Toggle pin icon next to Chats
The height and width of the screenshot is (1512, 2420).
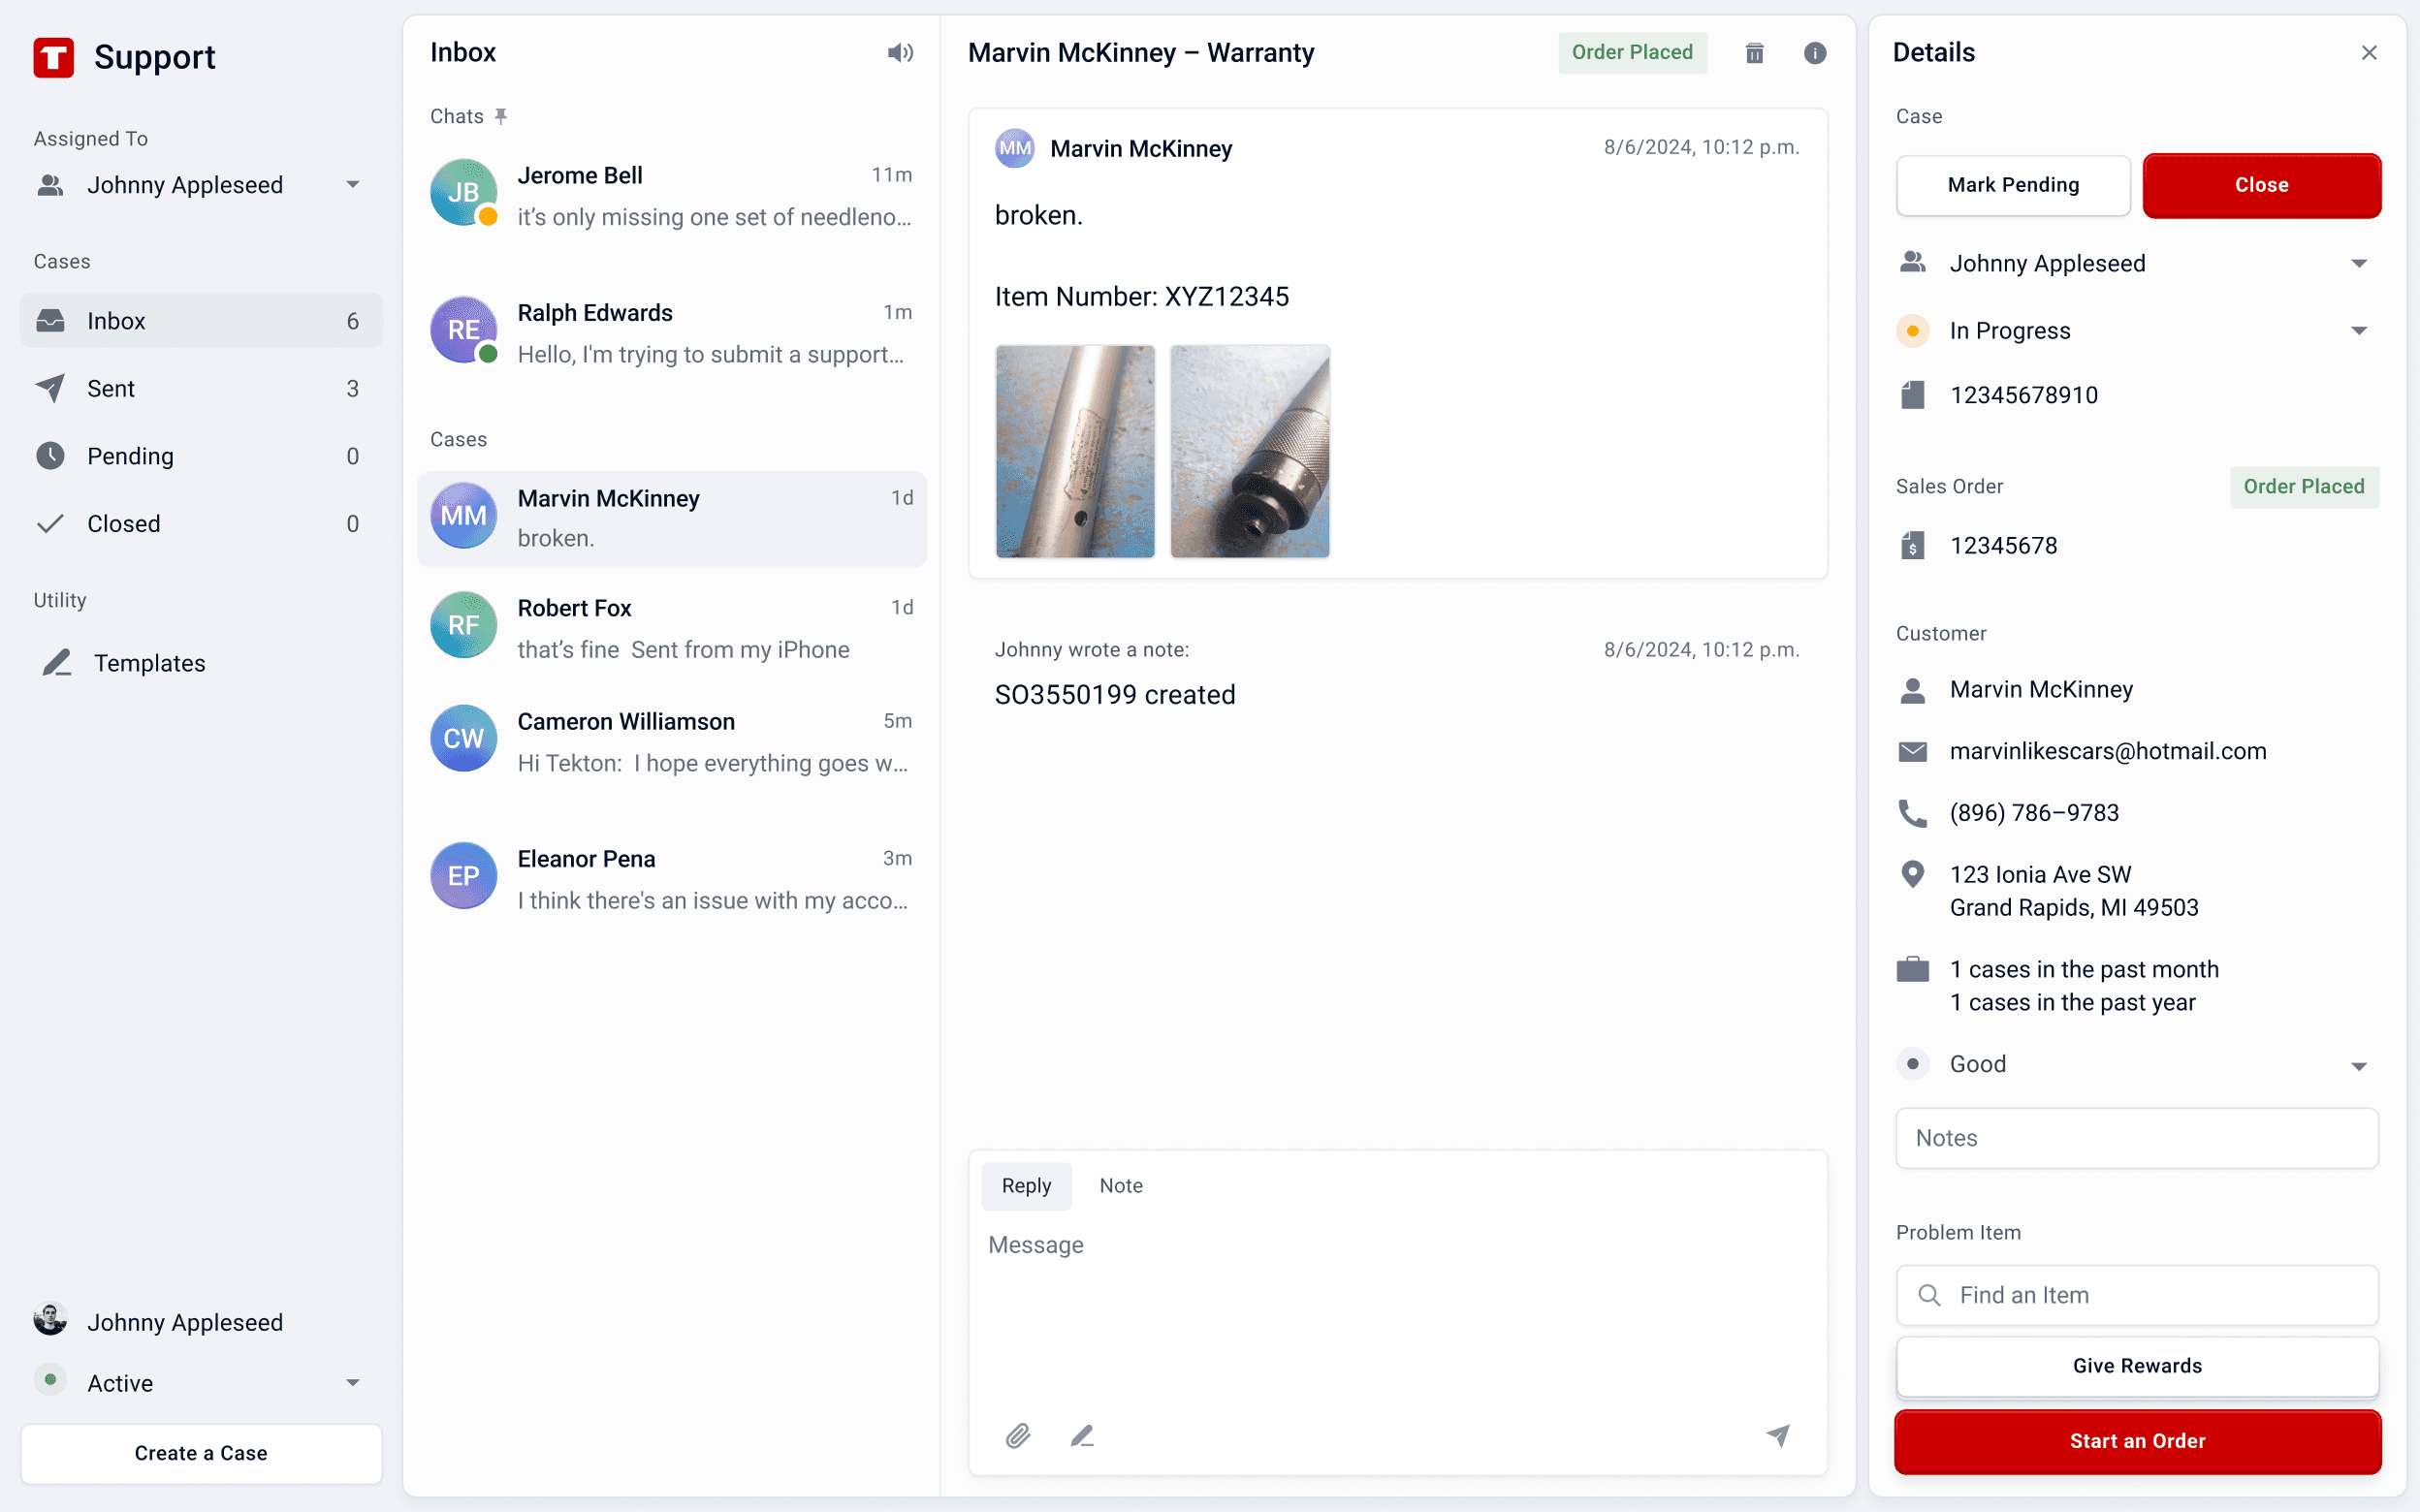pos(501,116)
